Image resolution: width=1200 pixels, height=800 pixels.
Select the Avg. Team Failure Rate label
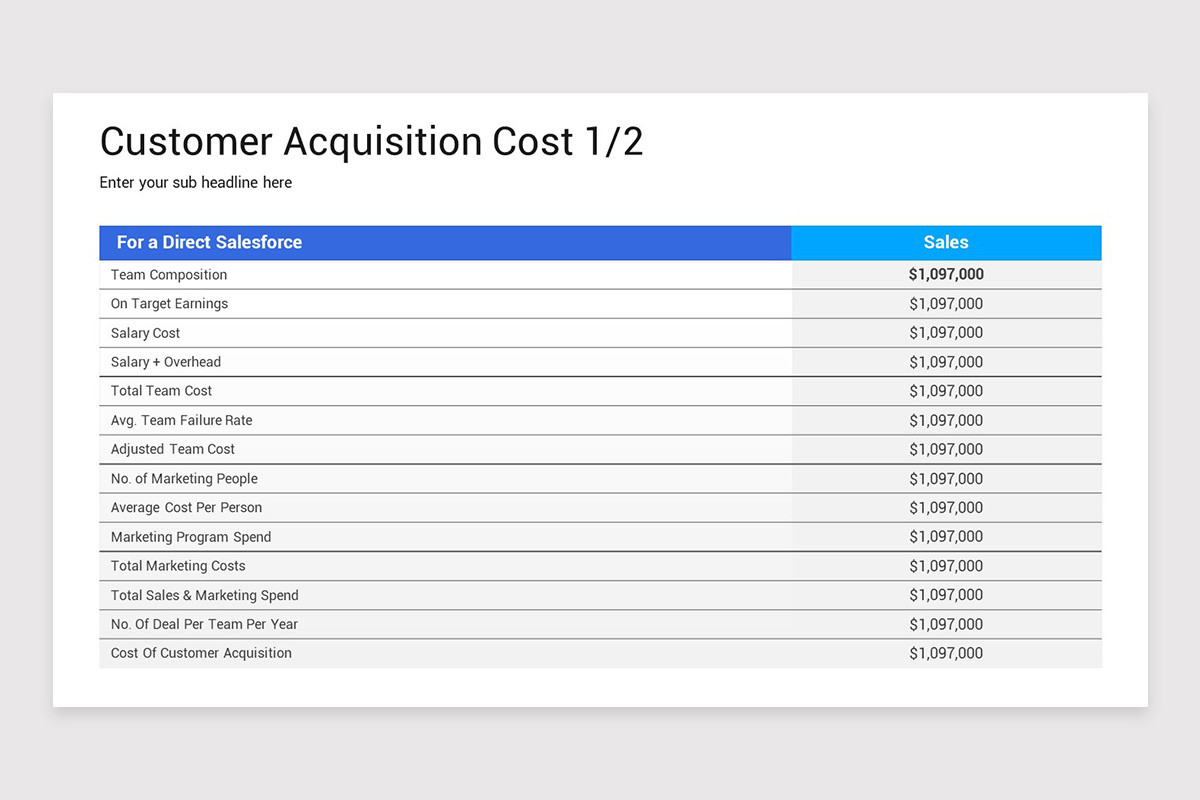point(182,420)
